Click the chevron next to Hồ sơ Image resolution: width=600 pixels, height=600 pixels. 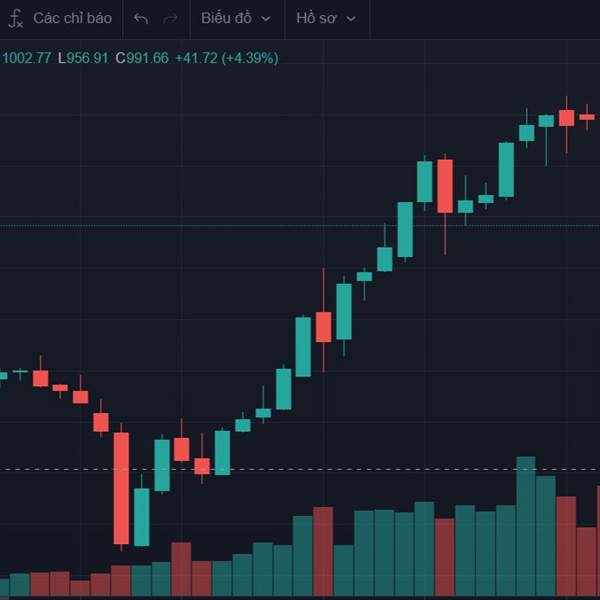351,19
